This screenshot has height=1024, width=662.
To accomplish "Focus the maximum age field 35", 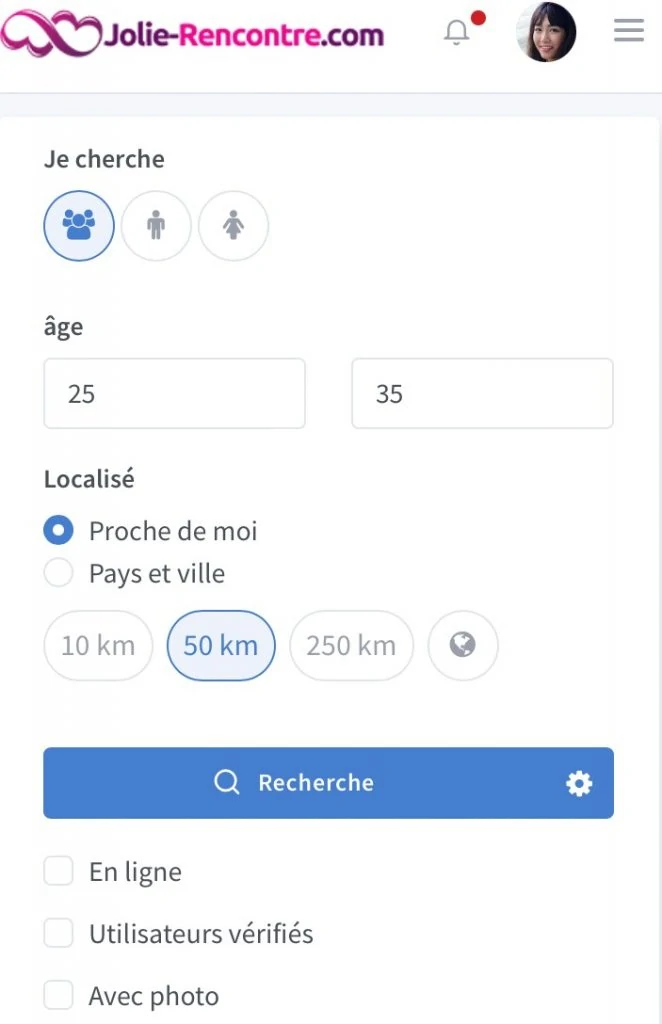I will 482,393.
